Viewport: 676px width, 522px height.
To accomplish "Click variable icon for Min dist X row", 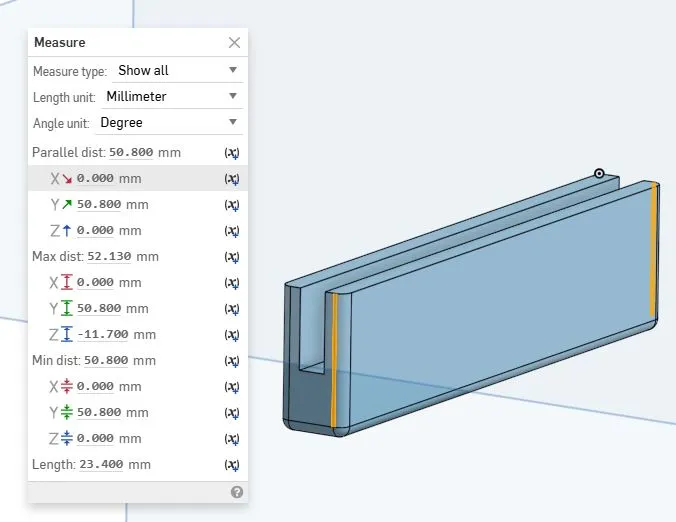I will tap(232, 387).
